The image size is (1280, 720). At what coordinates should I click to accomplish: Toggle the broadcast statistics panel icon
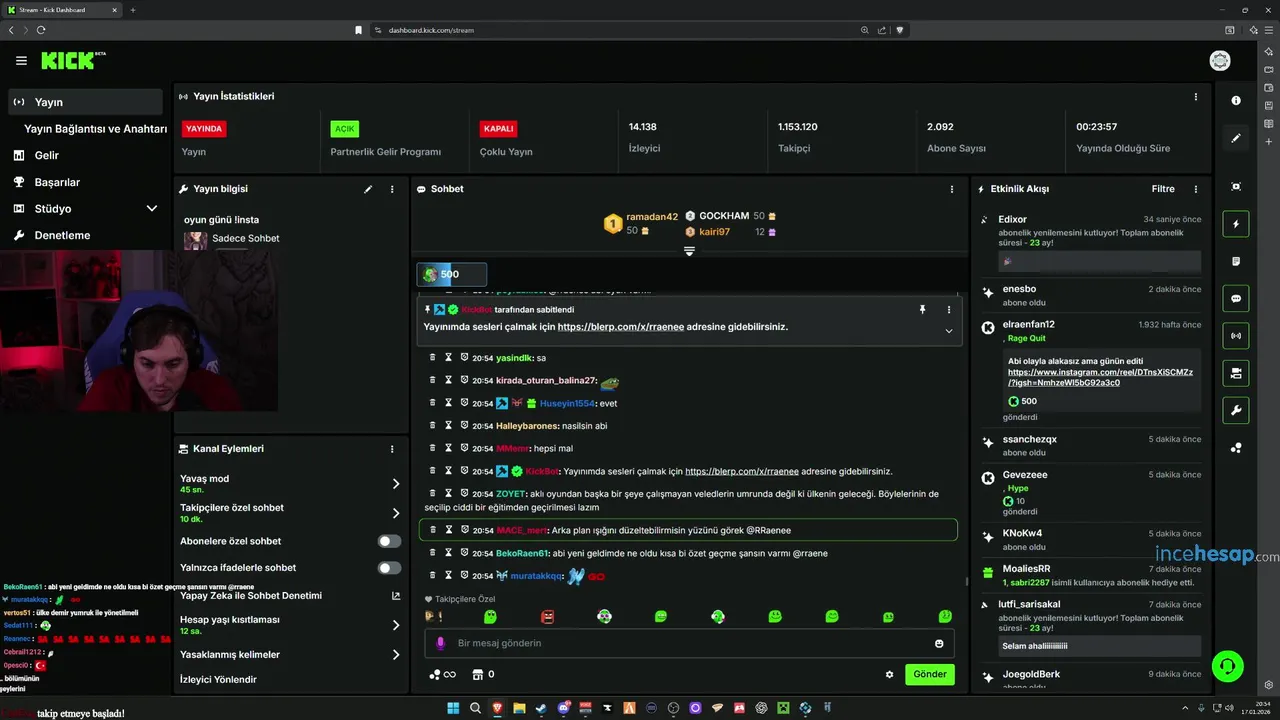[1236, 336]
